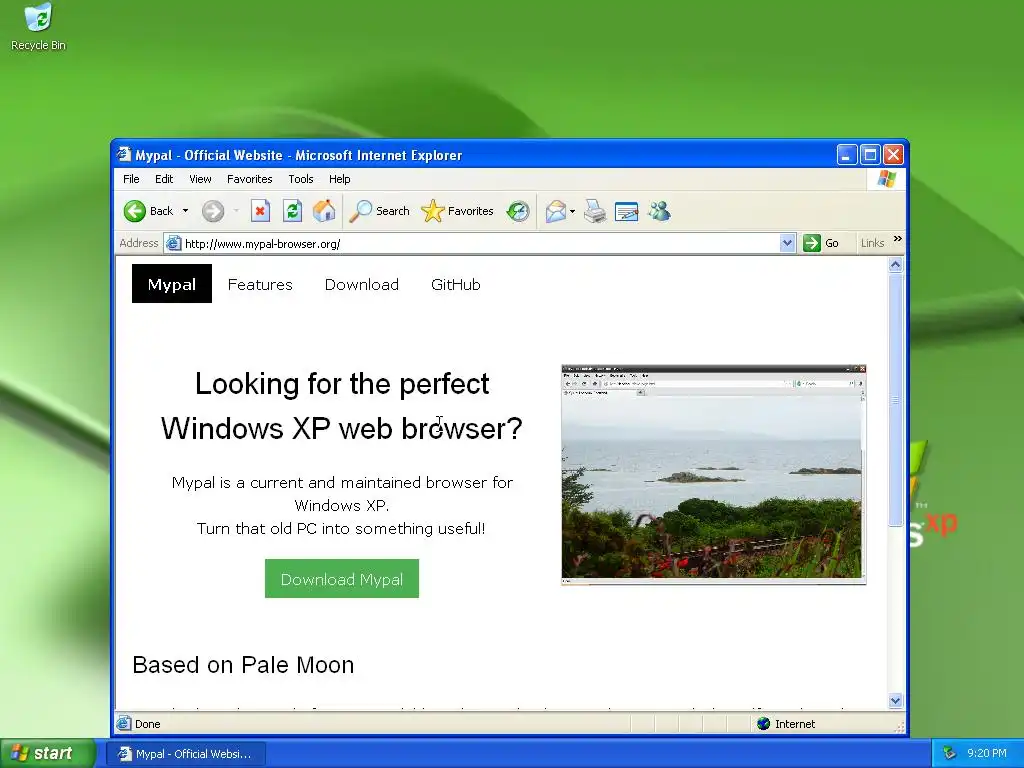Click the scrollbar up arrow

895,264
